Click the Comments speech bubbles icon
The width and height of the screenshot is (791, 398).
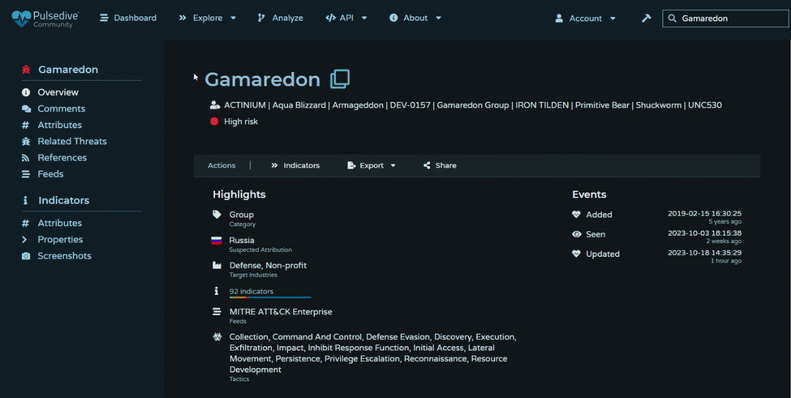click(x=26, y=108)
